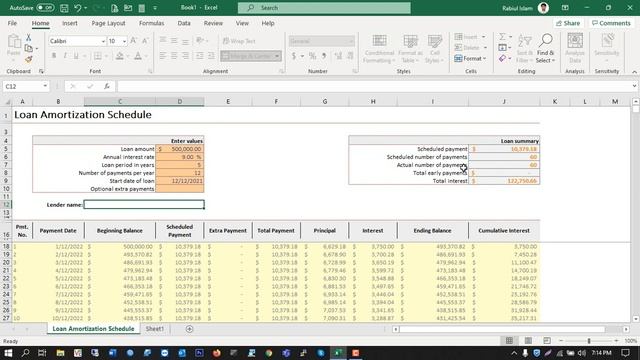Image resolution: width=640 pixels, height=360 pixels.
Task: Cut selection with the scissors icon
Action: point(29,38)
